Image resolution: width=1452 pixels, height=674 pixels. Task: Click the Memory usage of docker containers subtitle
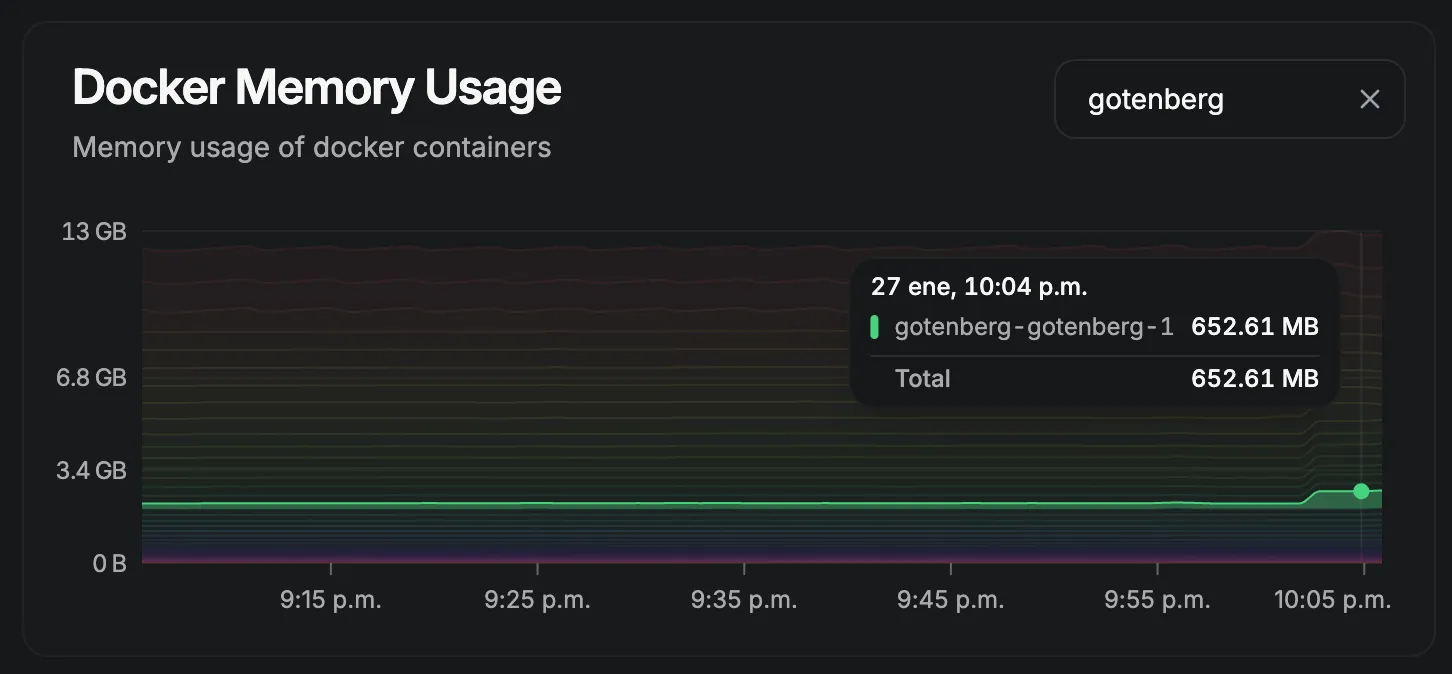(x=312, y=148)
